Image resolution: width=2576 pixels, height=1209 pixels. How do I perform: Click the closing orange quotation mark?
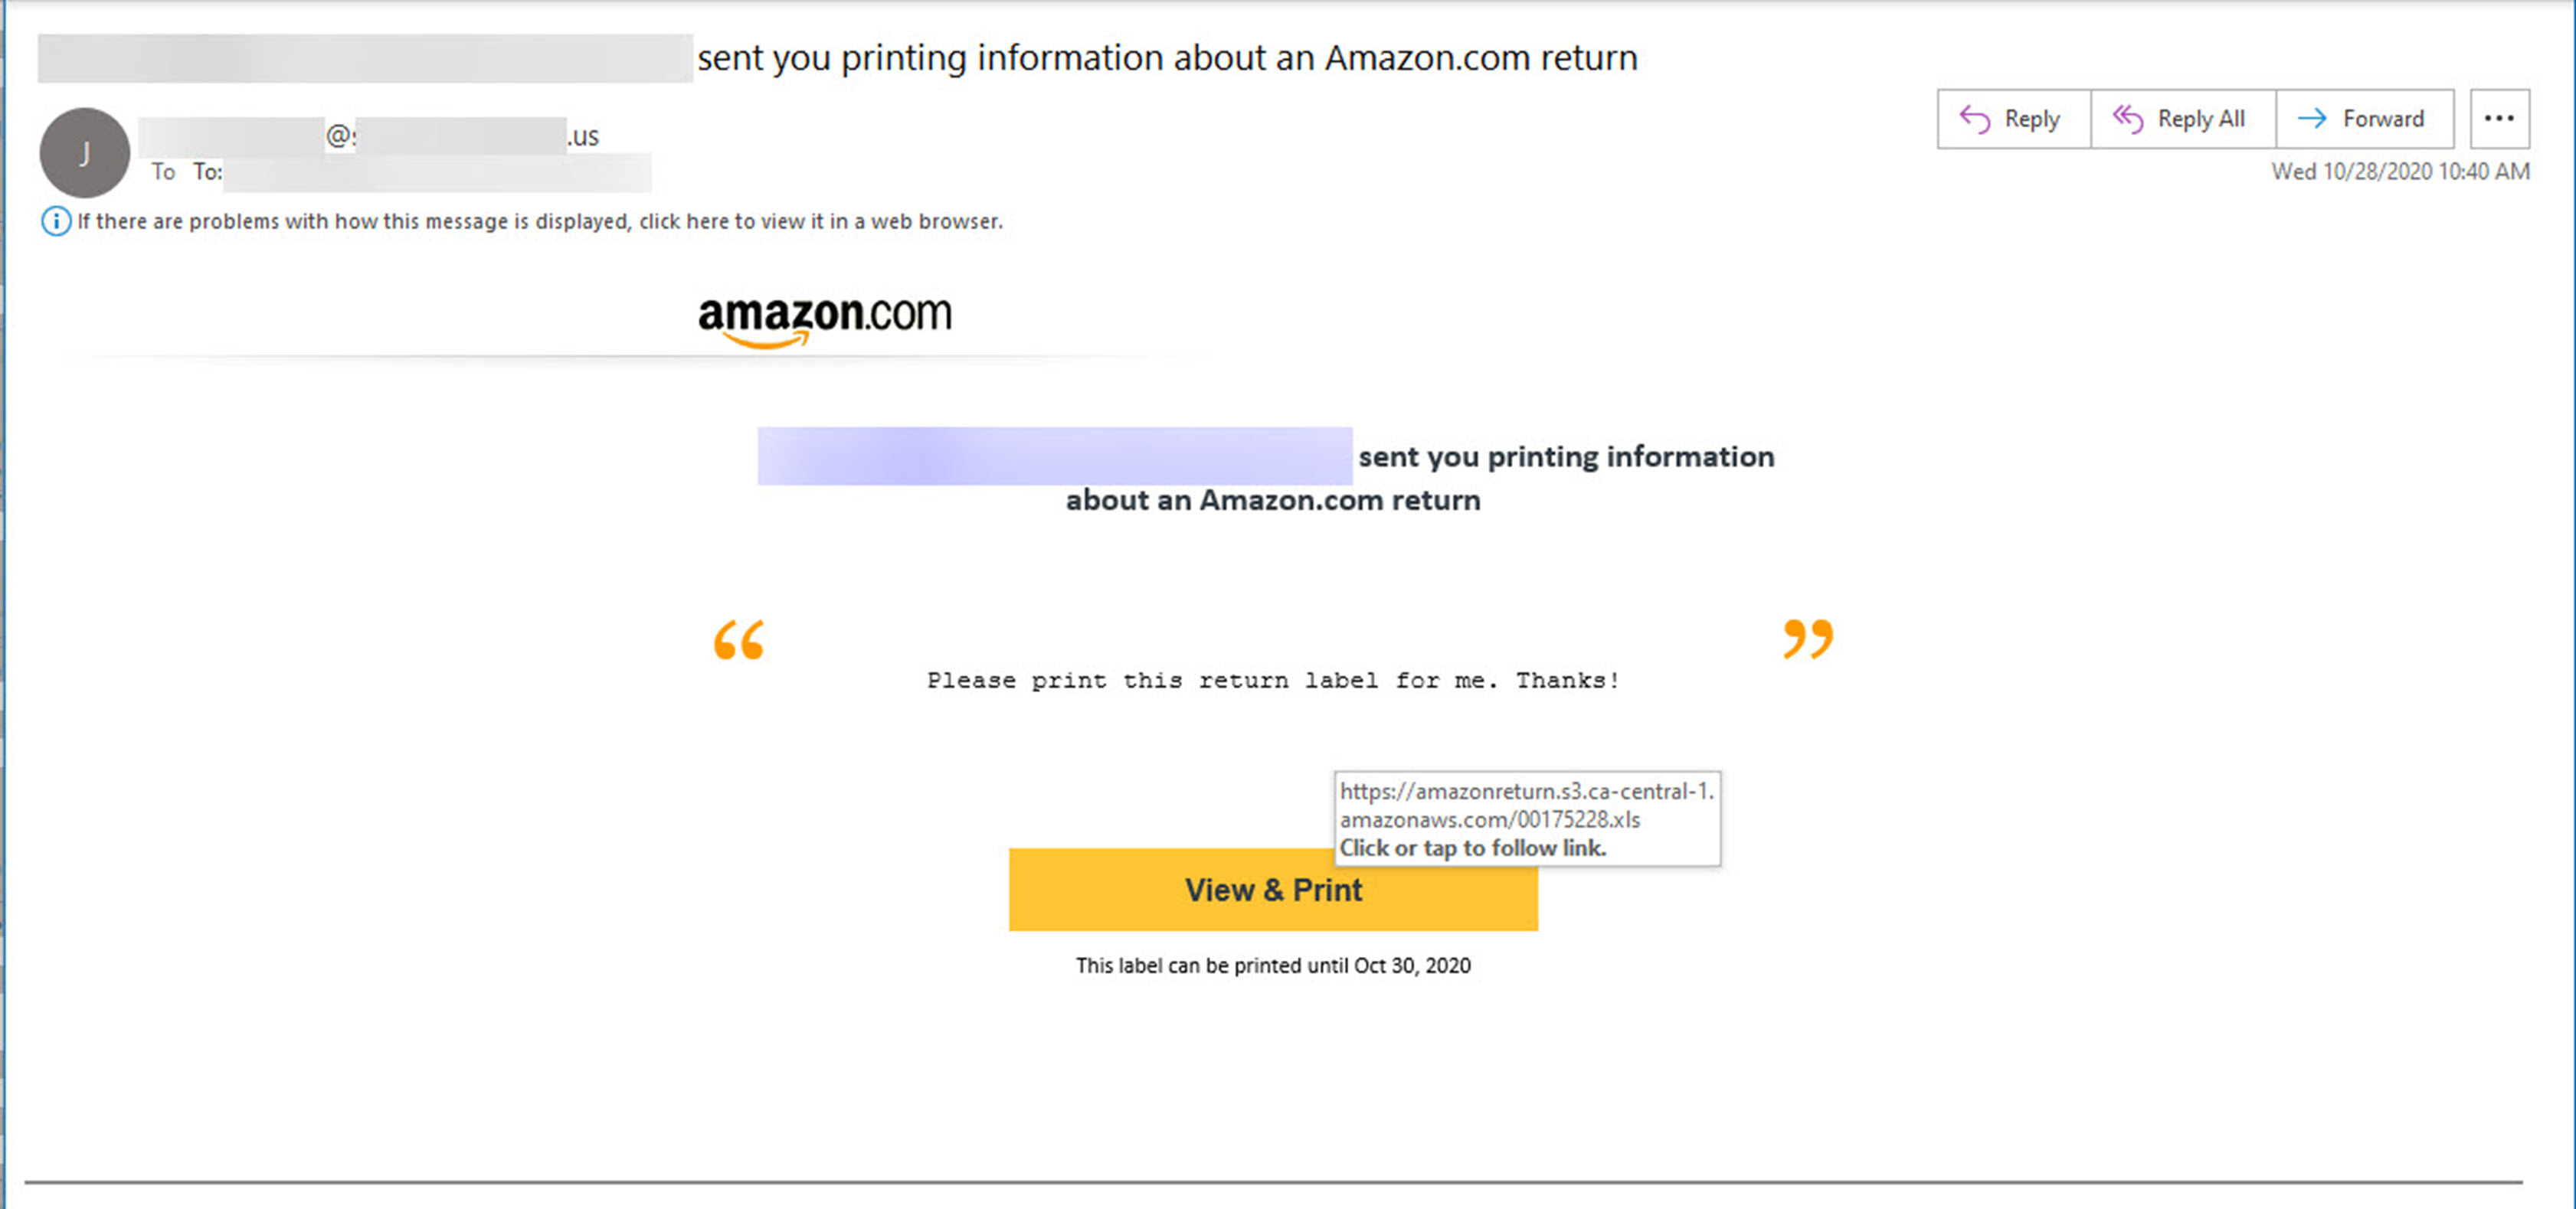click(x=1808, y=638)
